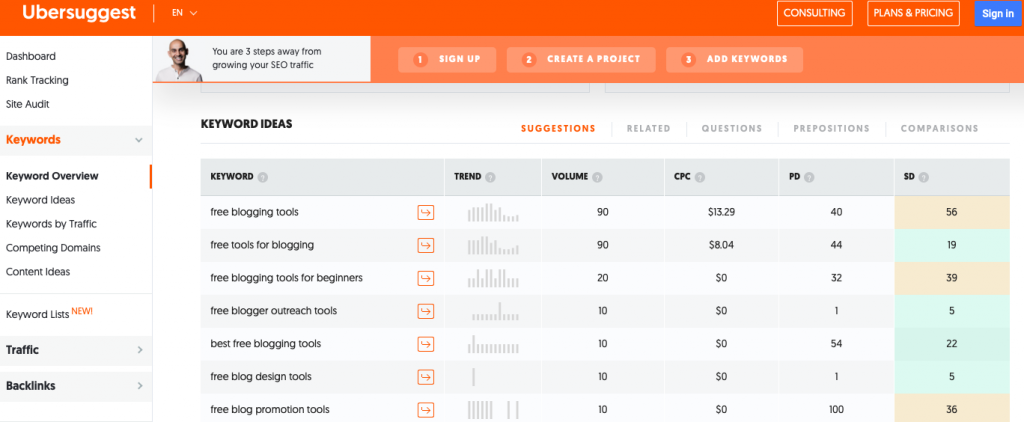Open Keywords by Traffic in sidebar
Image resolution: width=1024 pixels, height=422 pixels.
(51, 224)
